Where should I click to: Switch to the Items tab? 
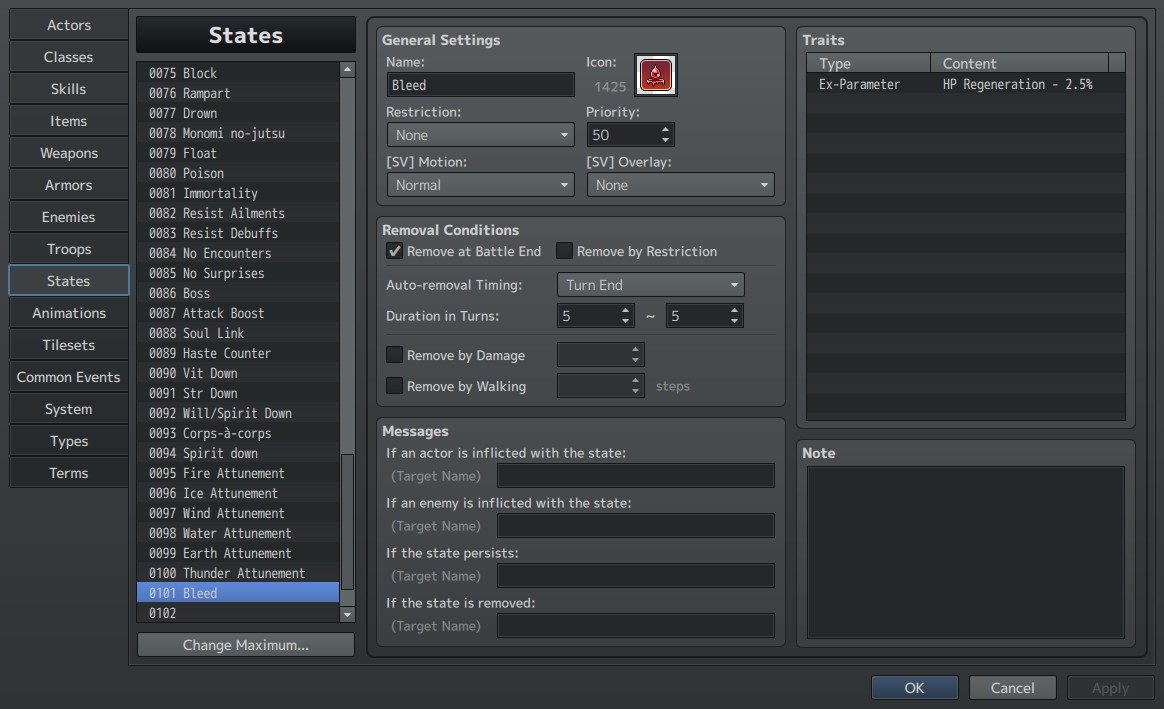(x=68, y=121)
